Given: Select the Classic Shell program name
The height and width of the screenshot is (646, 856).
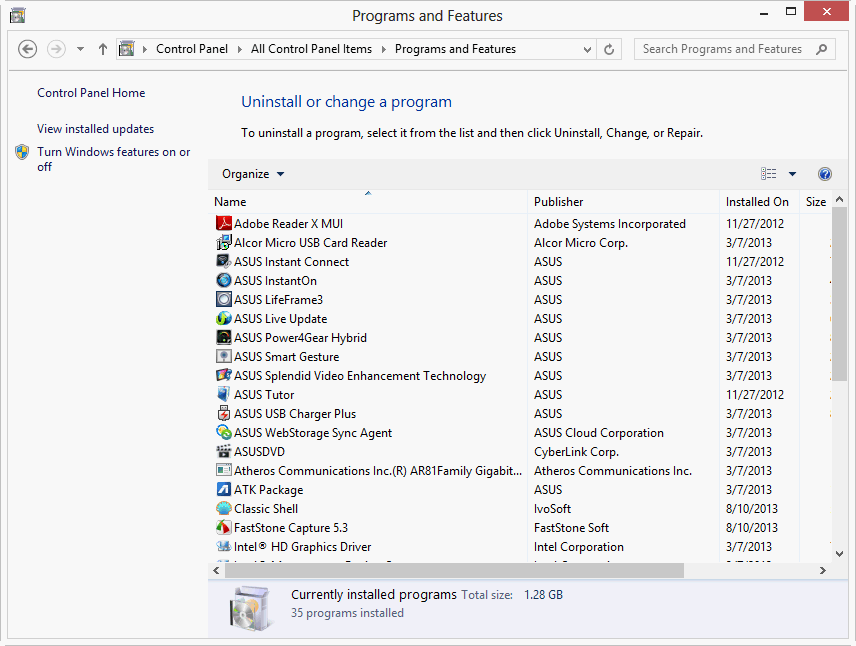Looking at the screenshot, I should tap(266, 509).
